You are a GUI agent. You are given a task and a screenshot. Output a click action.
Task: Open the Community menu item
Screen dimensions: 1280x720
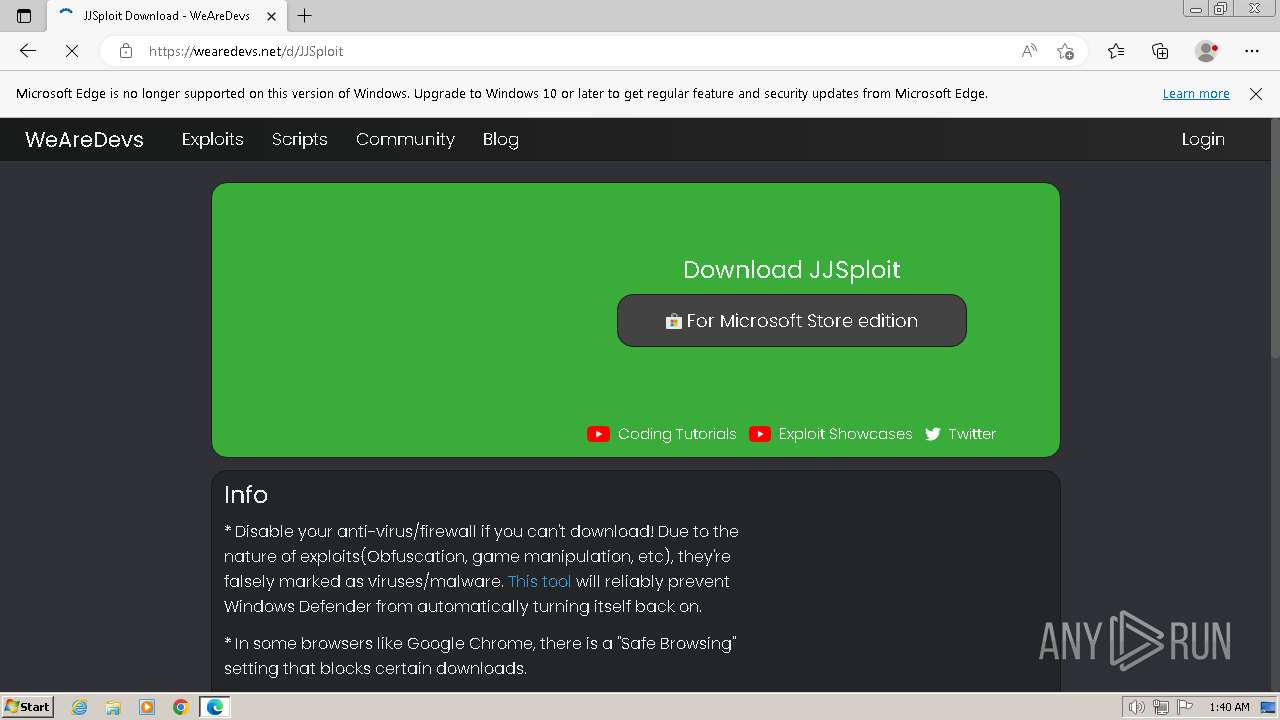click(405, 139)
